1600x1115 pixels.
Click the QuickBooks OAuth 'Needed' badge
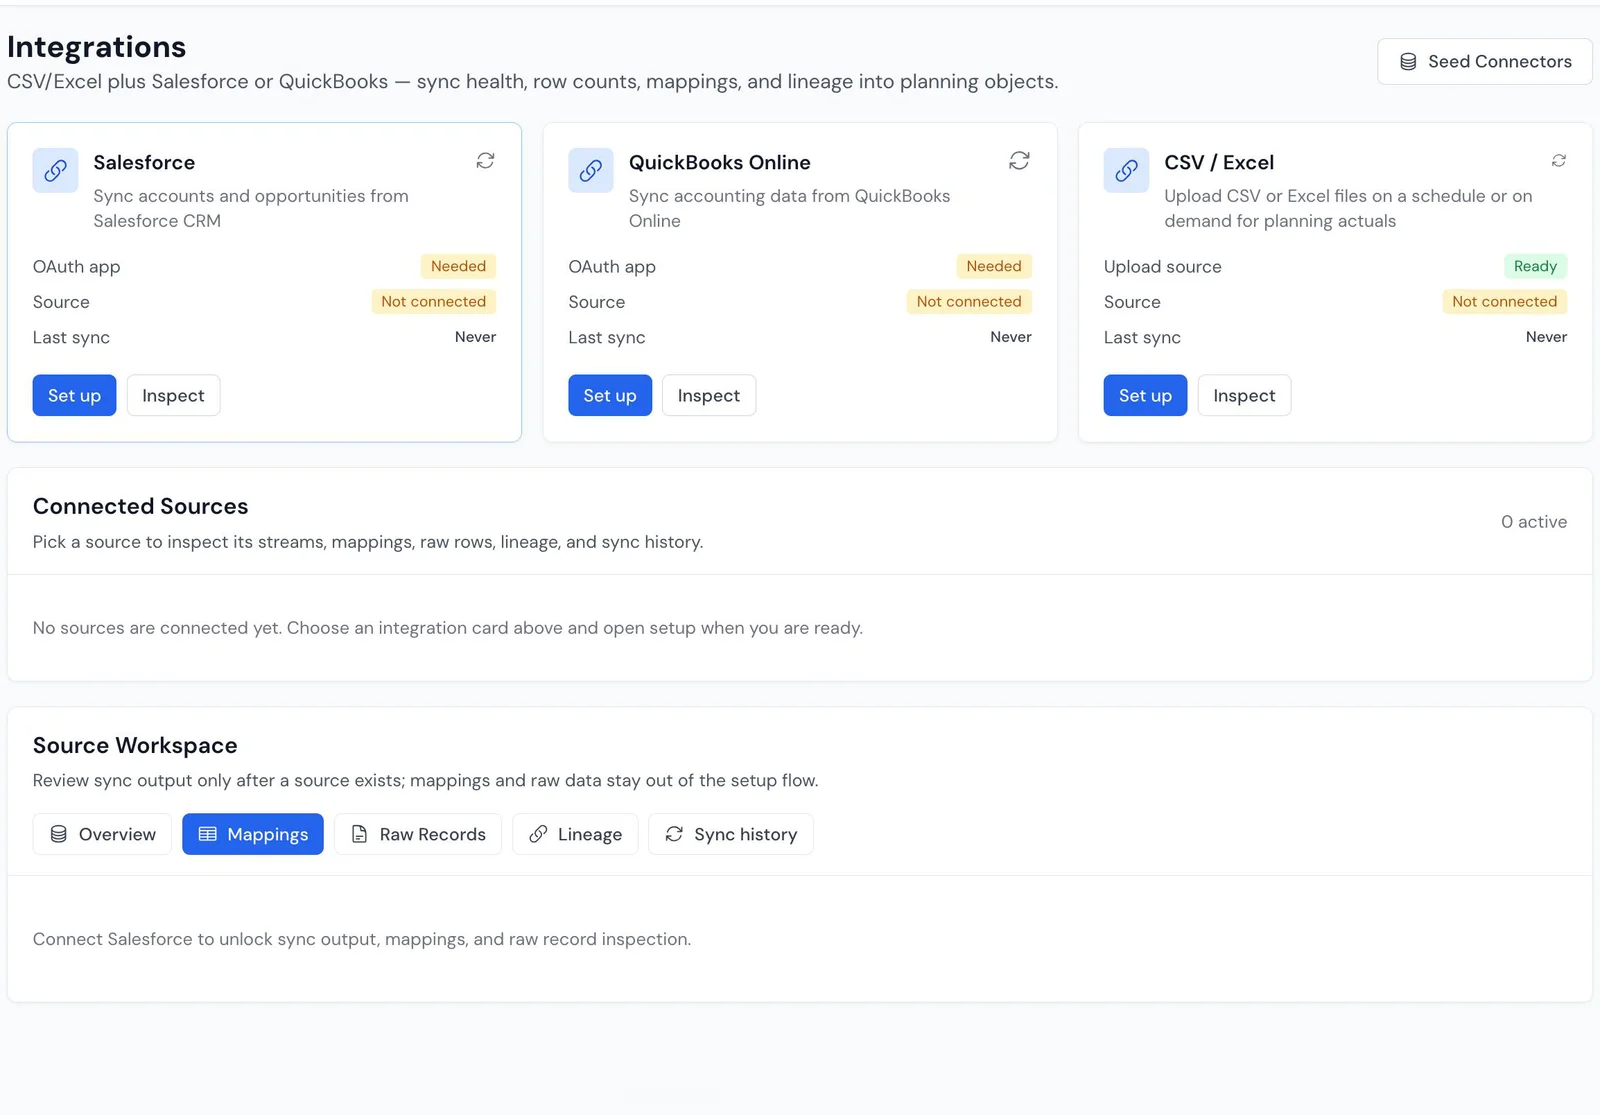tap(994, 266)
